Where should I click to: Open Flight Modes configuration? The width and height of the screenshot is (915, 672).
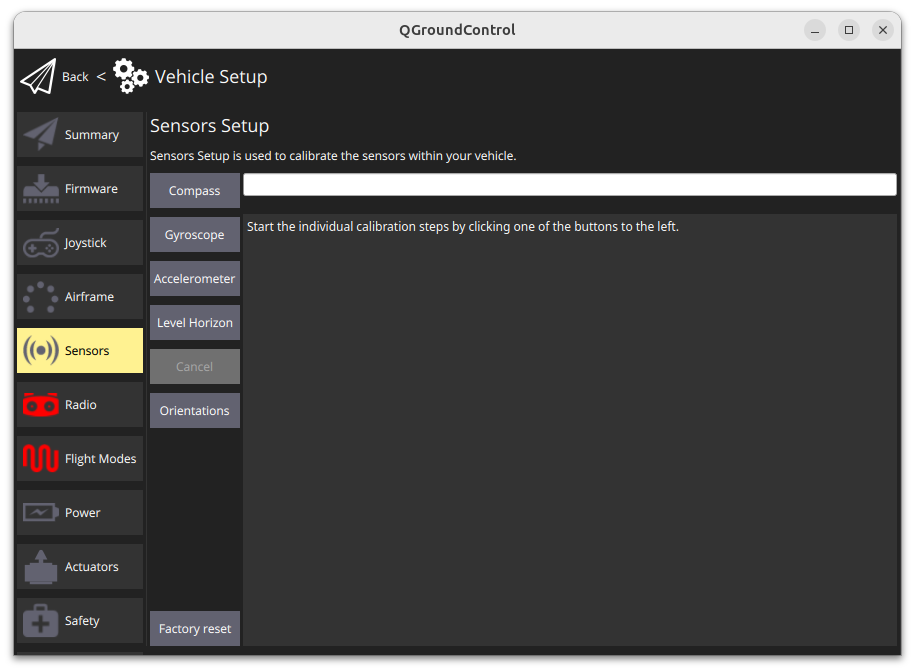[80, 458]
